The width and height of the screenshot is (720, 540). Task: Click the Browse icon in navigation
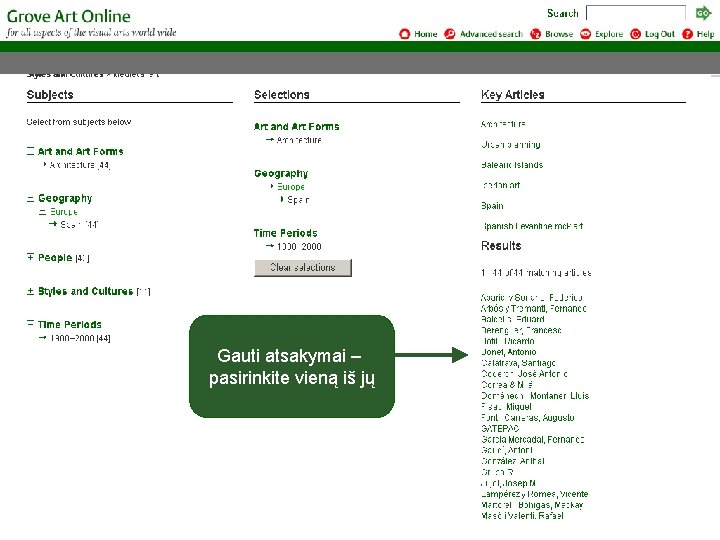pos(535,34)
